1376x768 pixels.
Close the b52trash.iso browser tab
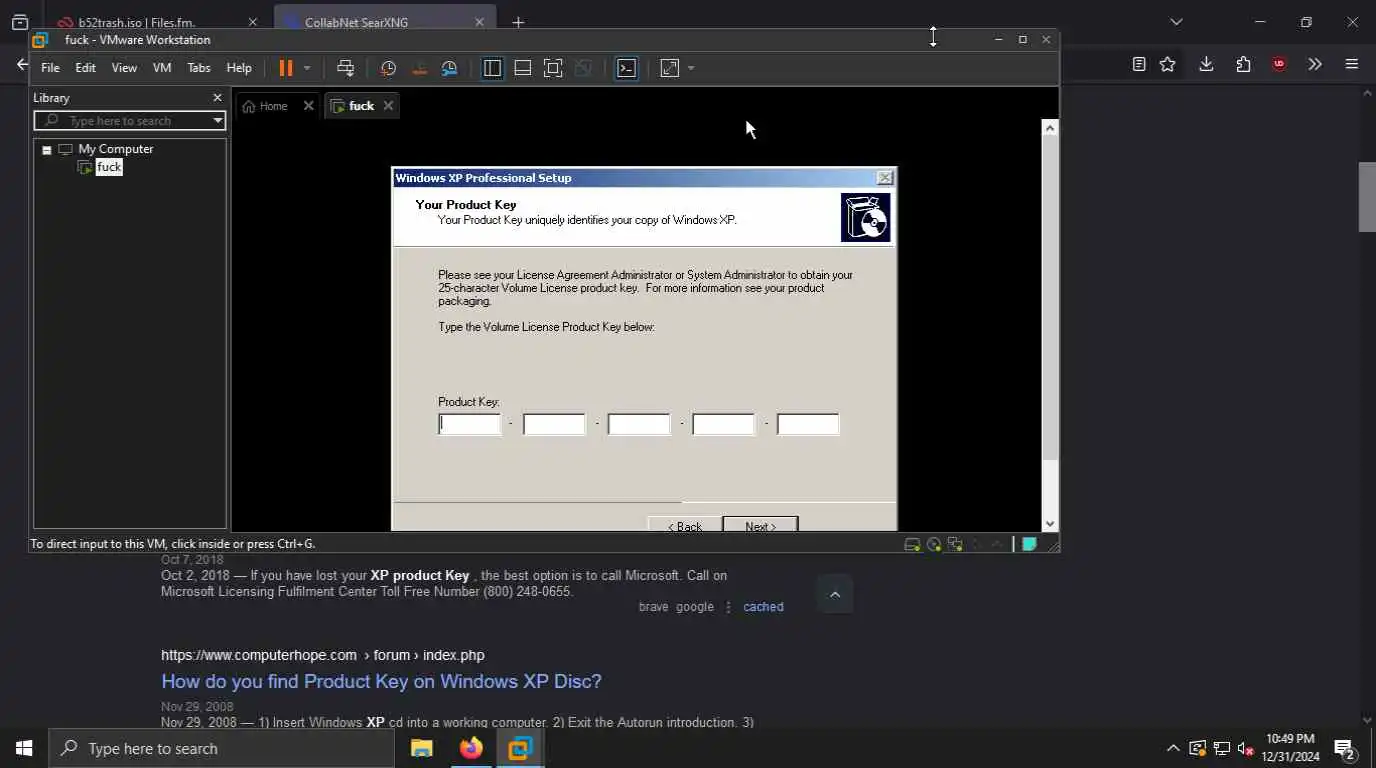[x=252, y=22]
